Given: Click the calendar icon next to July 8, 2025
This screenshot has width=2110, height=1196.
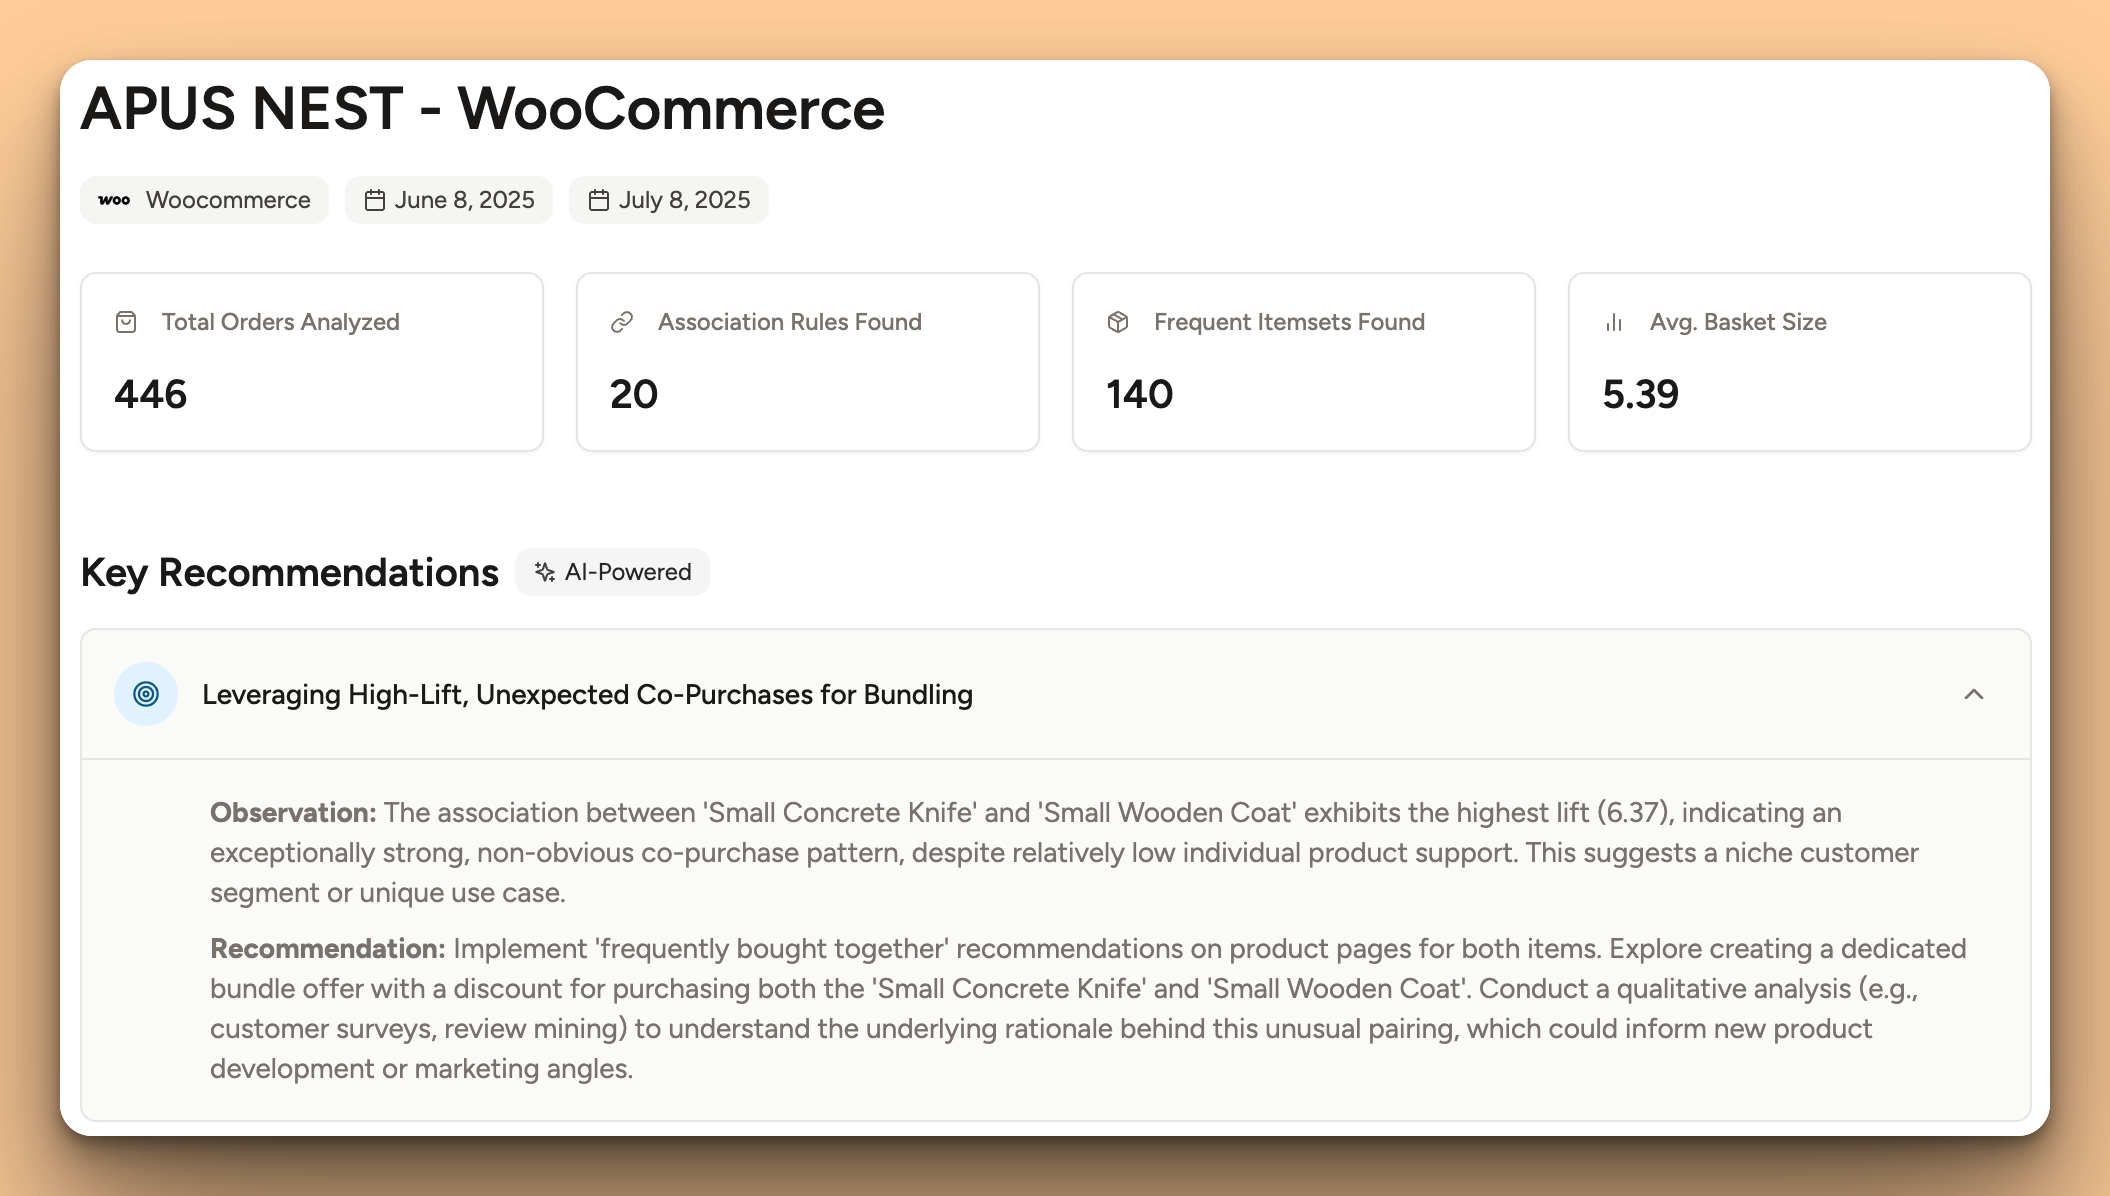Looking at the screenshot, I should (598, 199).
